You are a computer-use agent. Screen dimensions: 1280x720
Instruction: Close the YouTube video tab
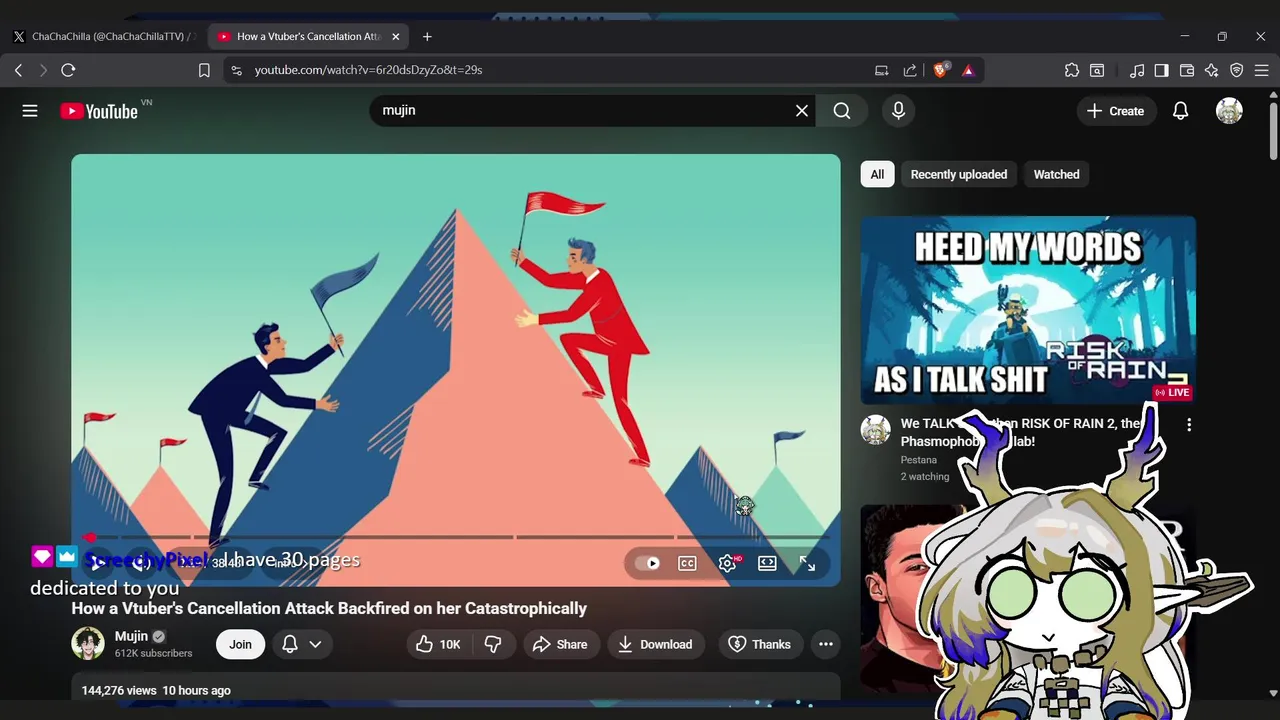click(396, 37)
